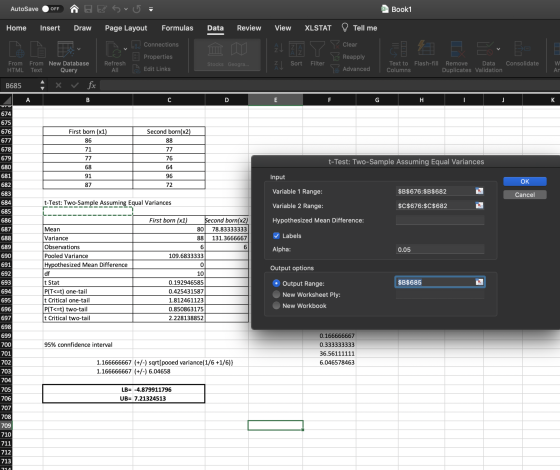The image size is (560, 470).
Task: Open the Undo history dropdown arrow
Action: pyautogui.click(x=126, y=9)
